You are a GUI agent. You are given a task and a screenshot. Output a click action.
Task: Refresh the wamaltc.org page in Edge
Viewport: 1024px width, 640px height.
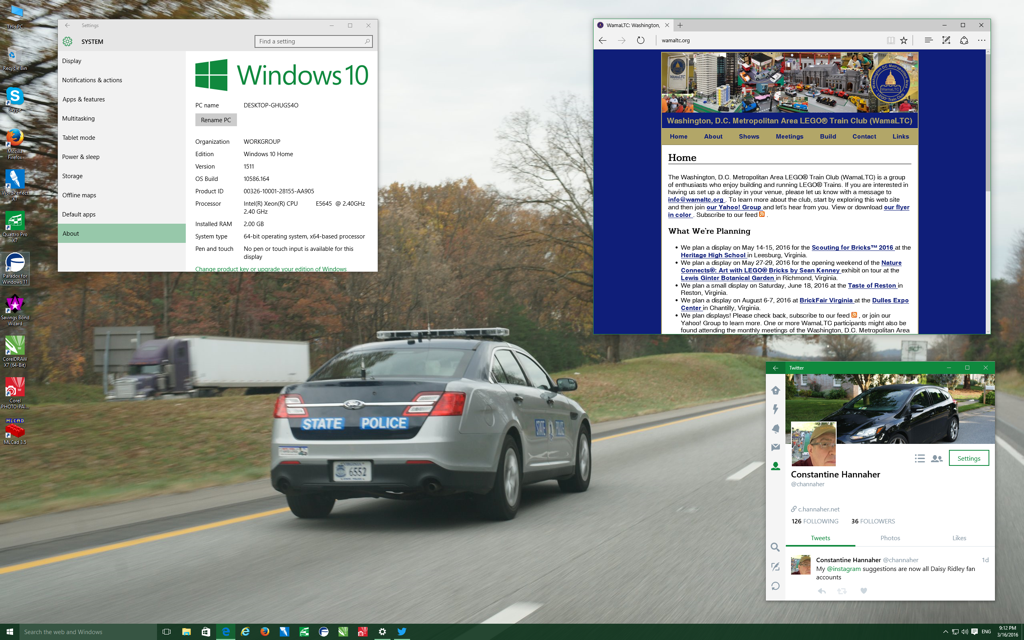click(640, 41)
